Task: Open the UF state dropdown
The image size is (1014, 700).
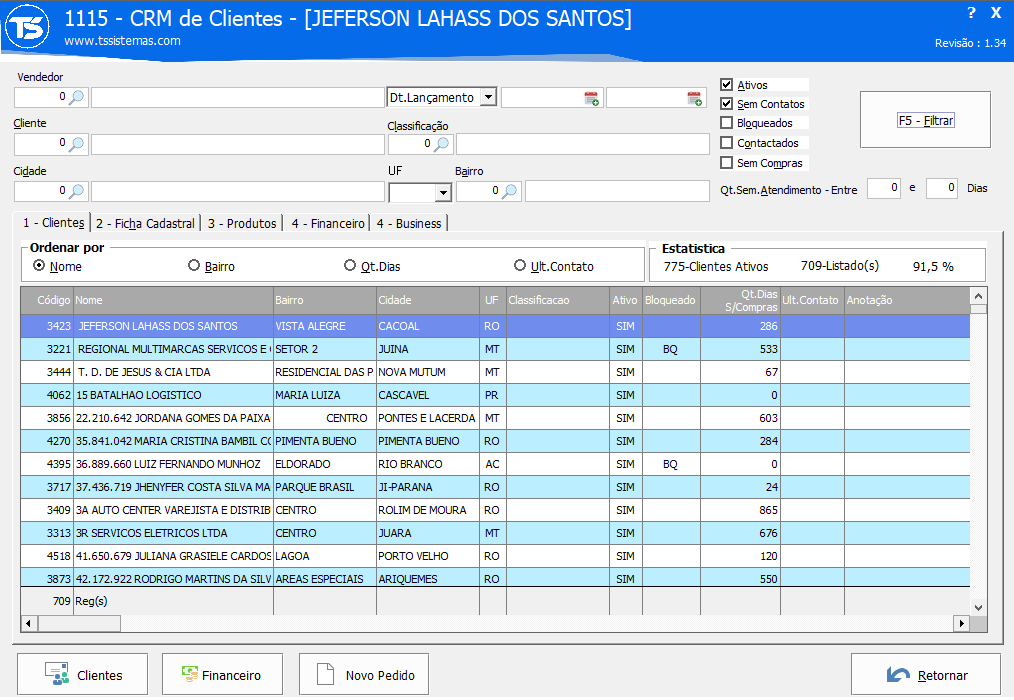Action: [x=442, y=192]
